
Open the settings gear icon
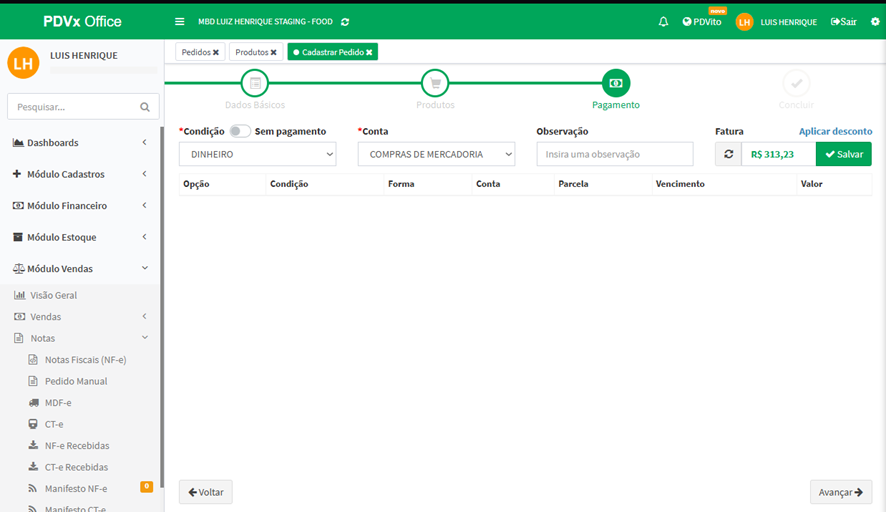click(875, 21)
